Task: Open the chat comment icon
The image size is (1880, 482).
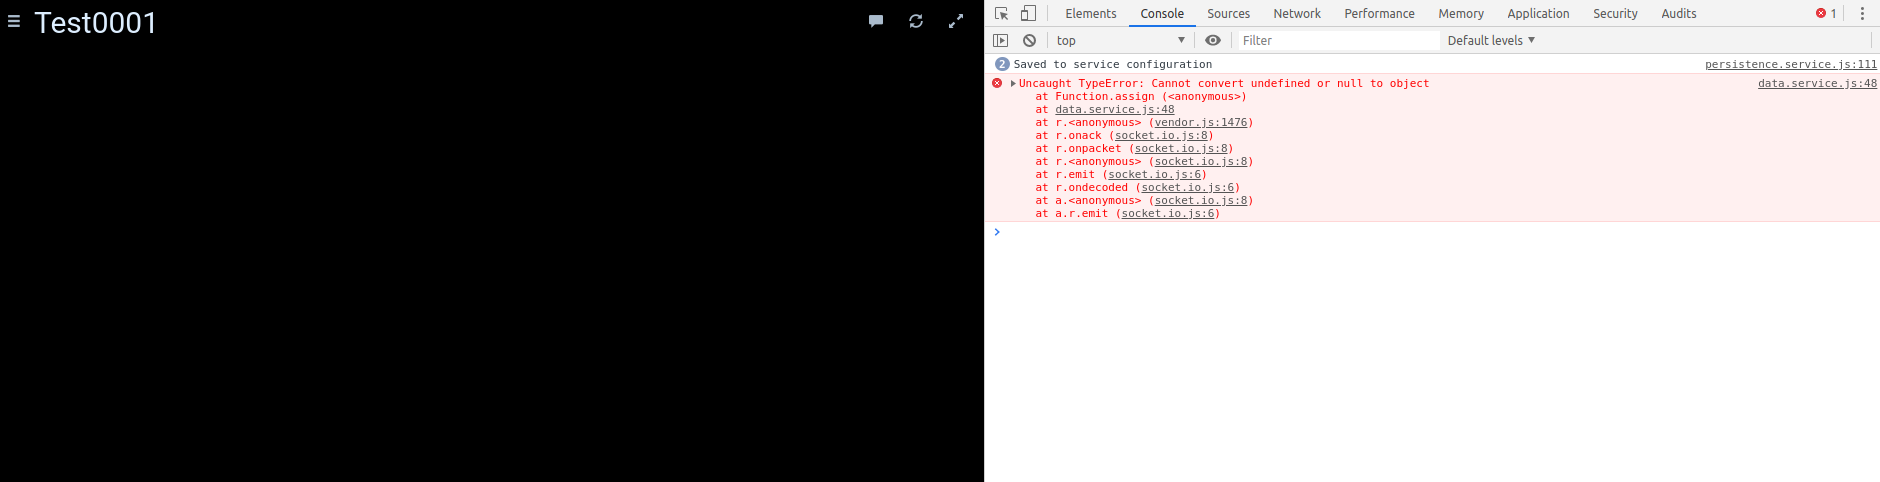Action: coord(876,21)
